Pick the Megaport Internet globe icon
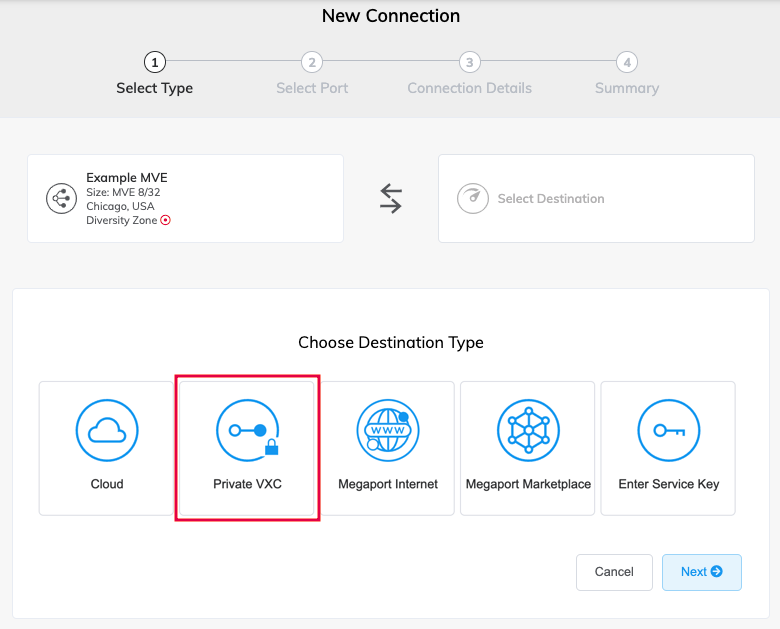This screenshot has width=780, height=629. click(x=388, y=431)
